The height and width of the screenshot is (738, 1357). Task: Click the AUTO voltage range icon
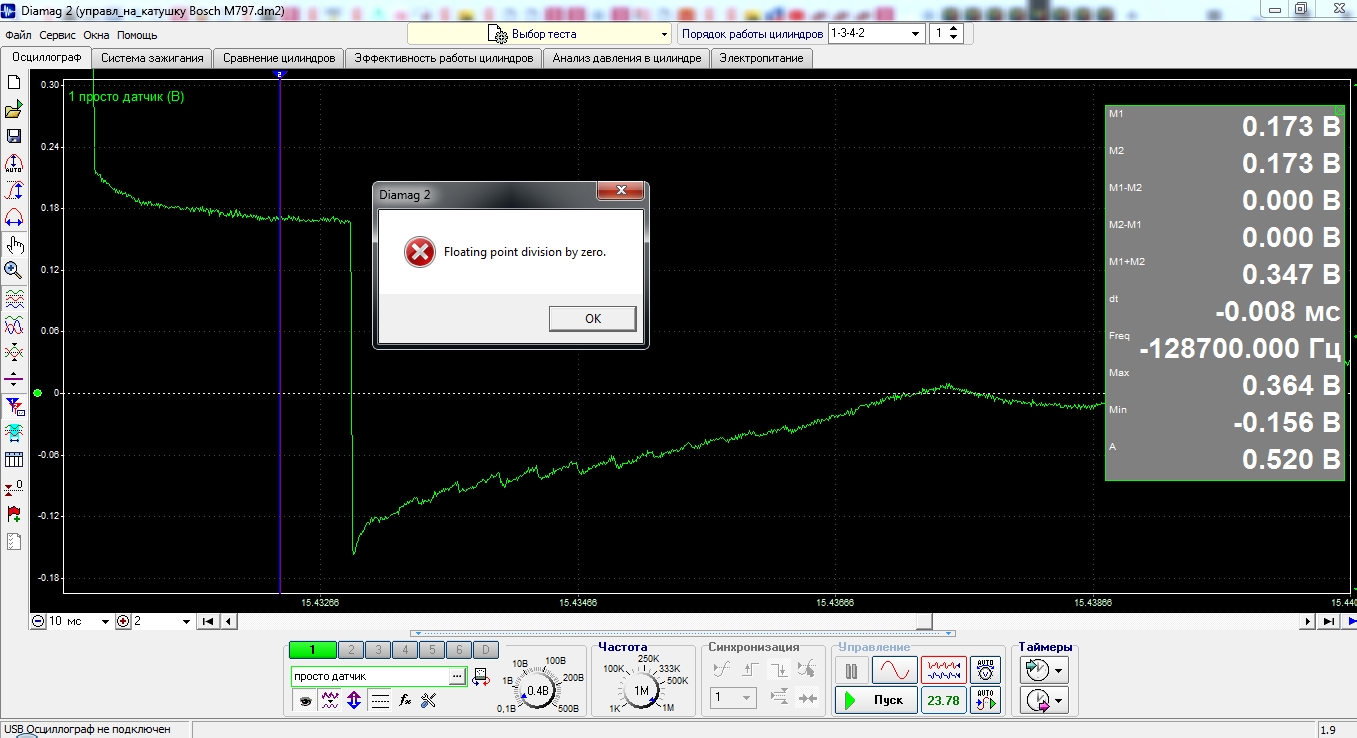pos(985,670)
